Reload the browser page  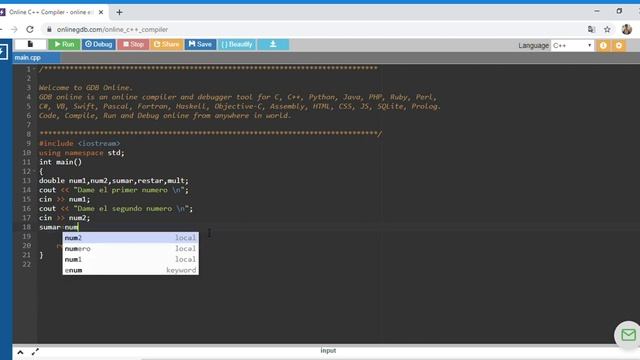[x=30, y=29]
